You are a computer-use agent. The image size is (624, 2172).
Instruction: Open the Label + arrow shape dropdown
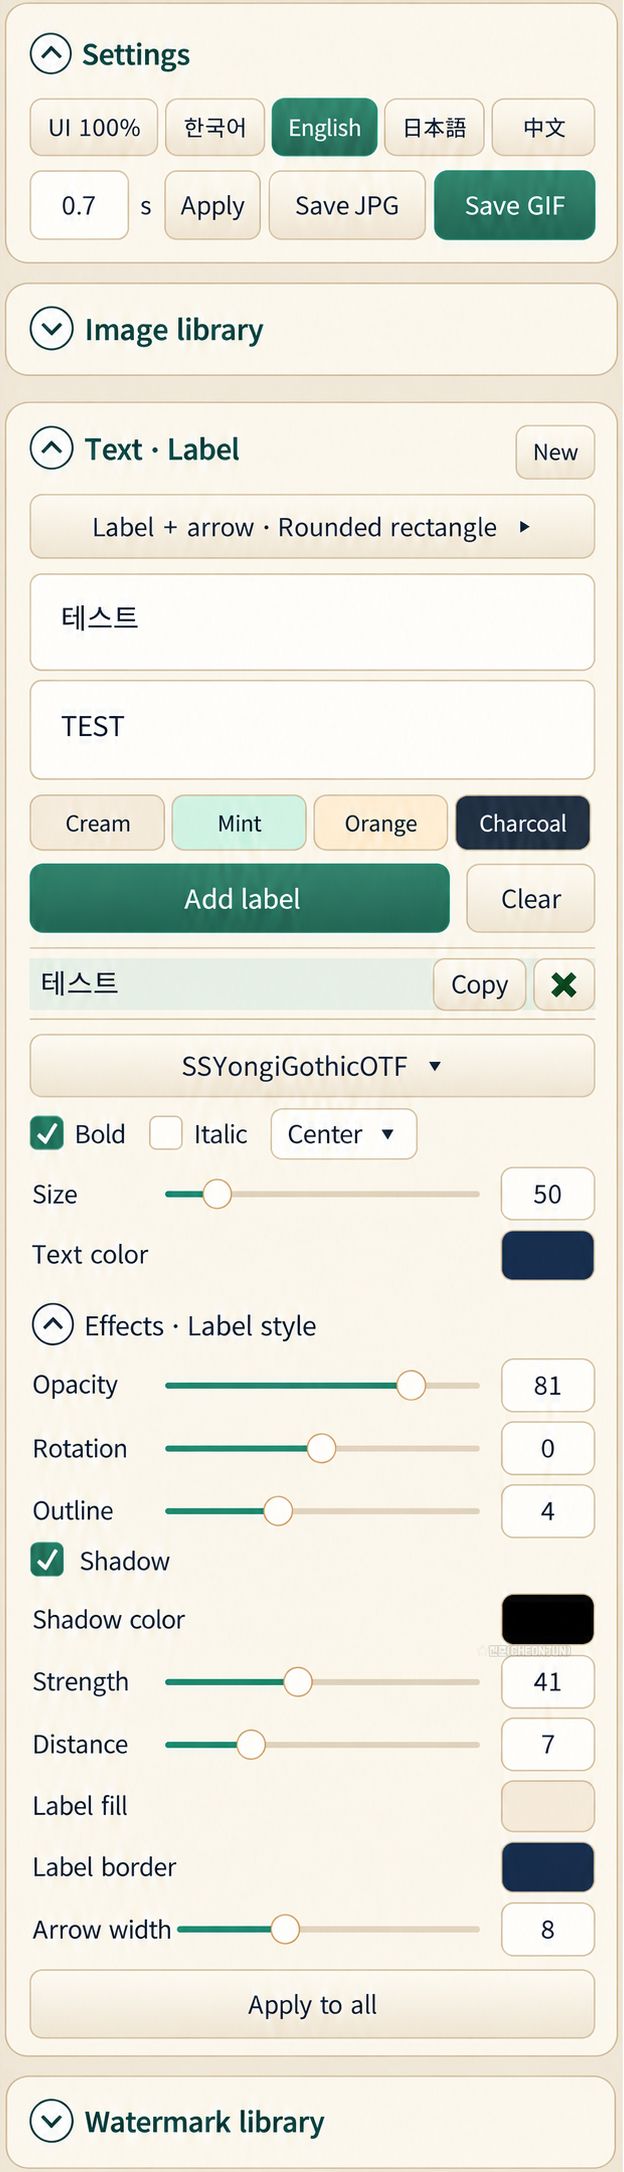(312, 527)
